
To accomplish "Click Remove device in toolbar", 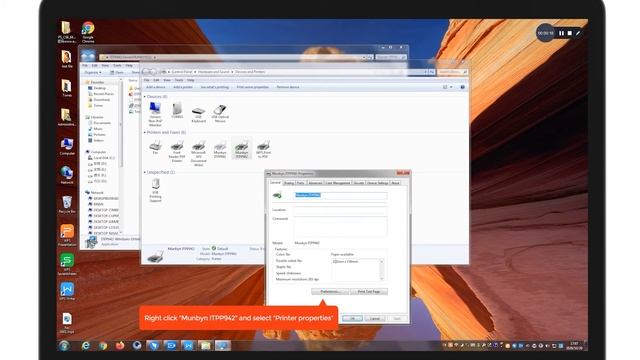I will (x=288, y=87).
